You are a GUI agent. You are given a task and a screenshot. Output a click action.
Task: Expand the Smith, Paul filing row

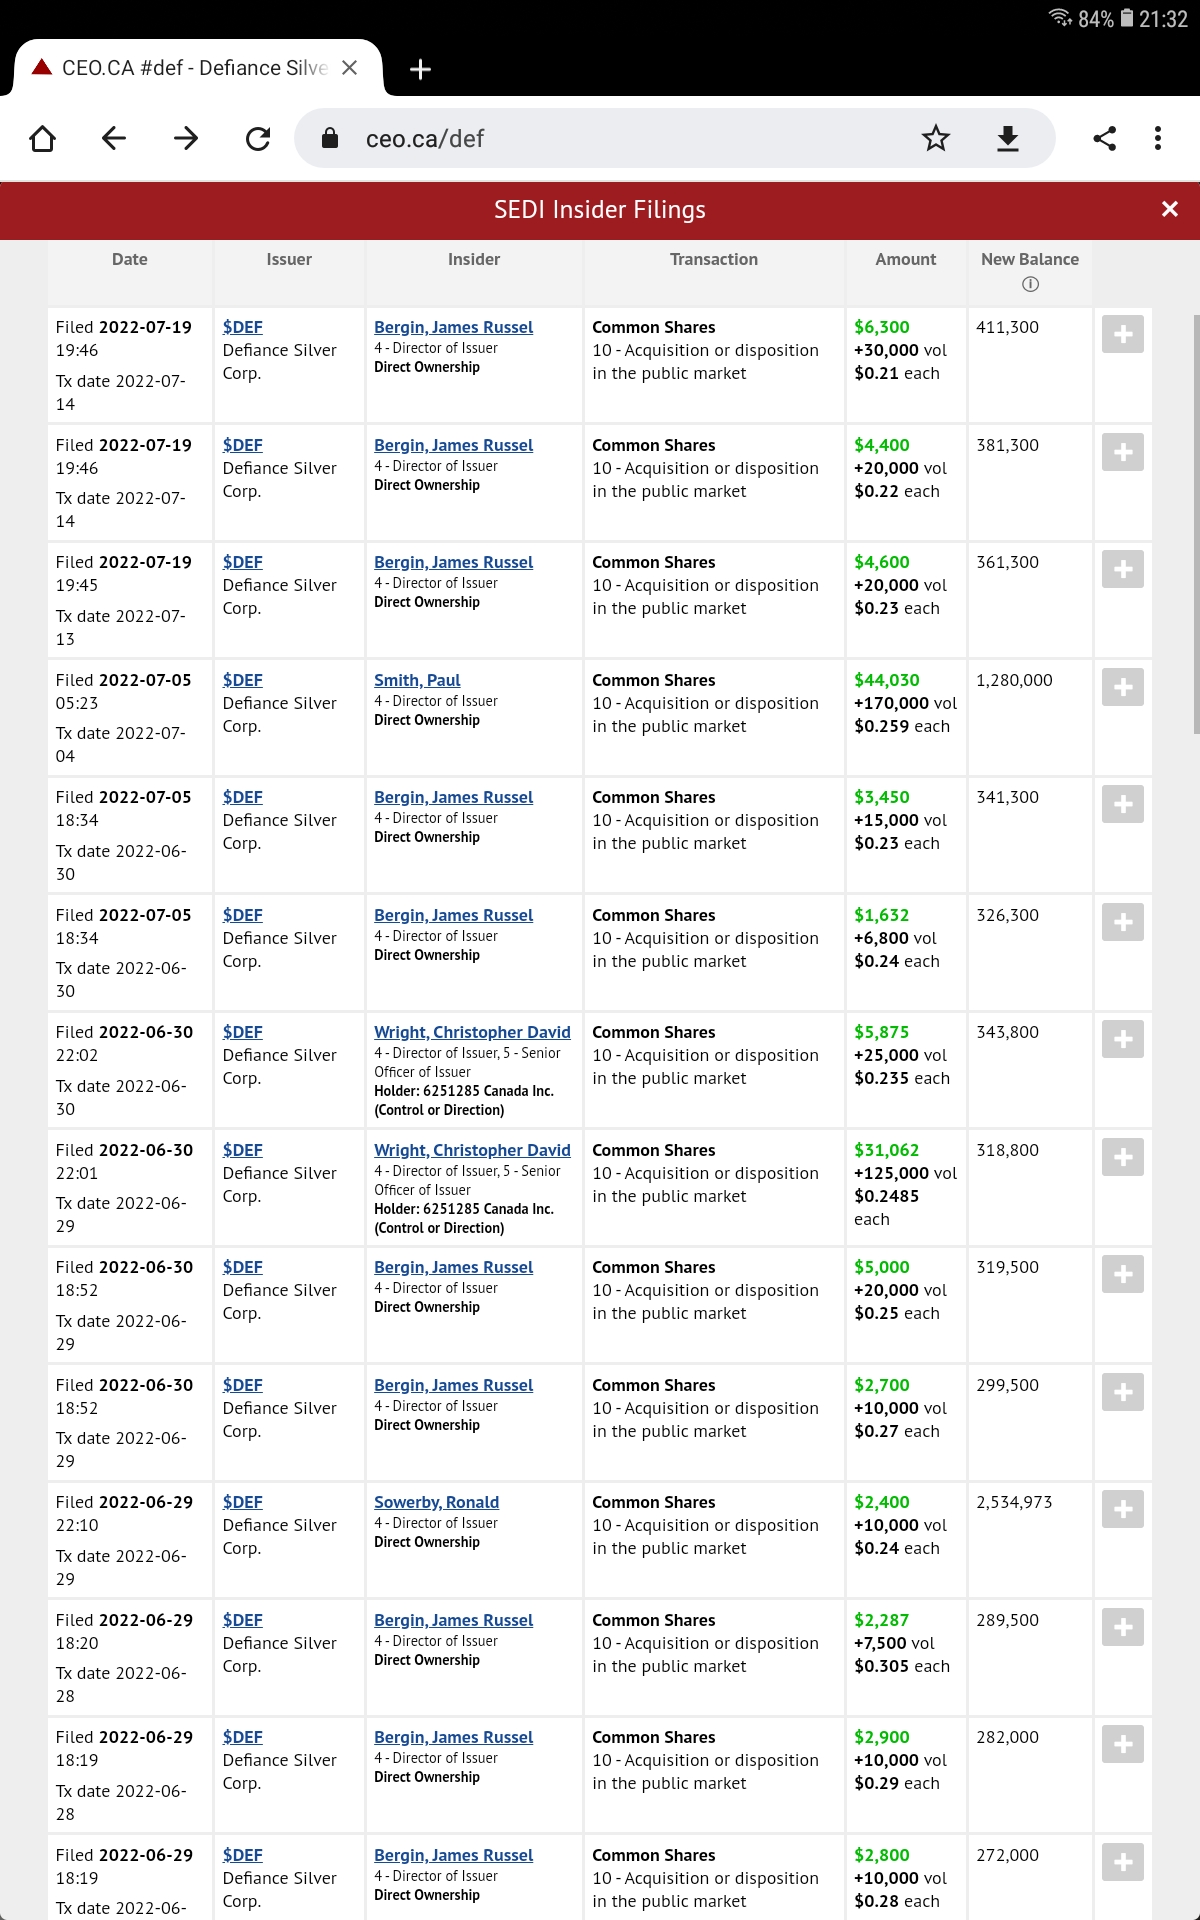coord(1122,687)
